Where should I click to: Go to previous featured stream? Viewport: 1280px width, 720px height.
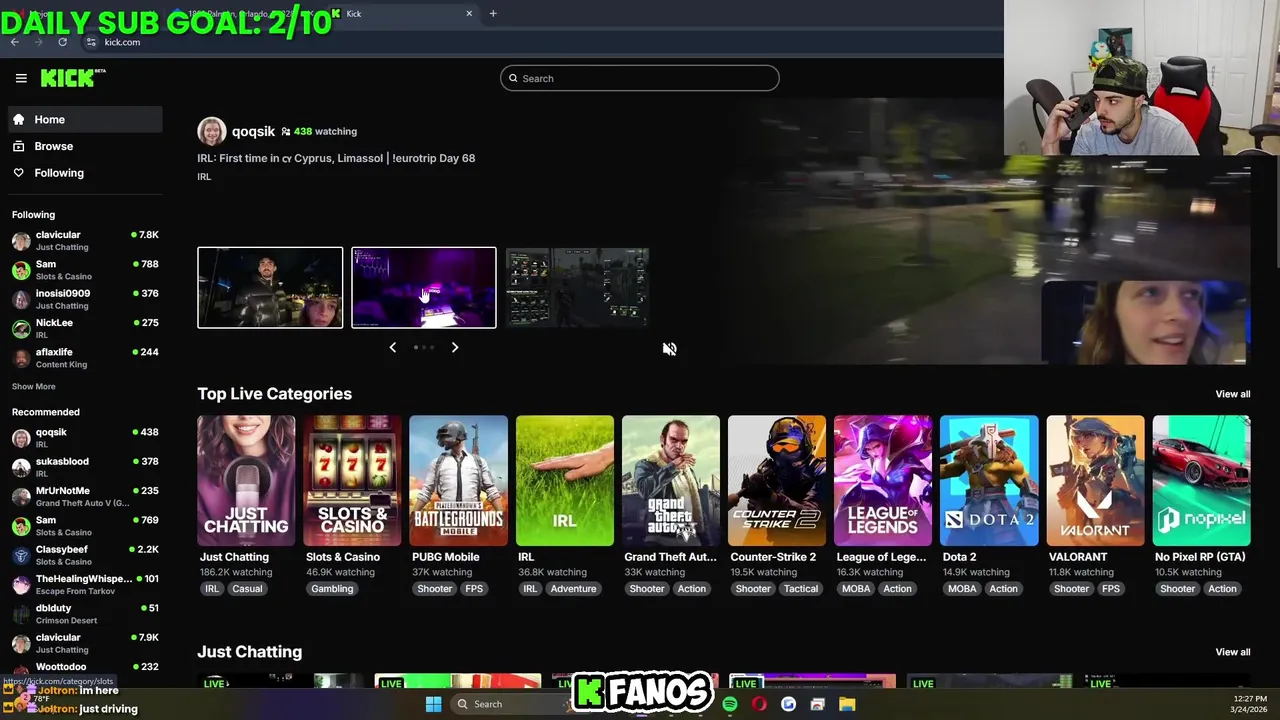pyautogui.click(x=392, y=347)
